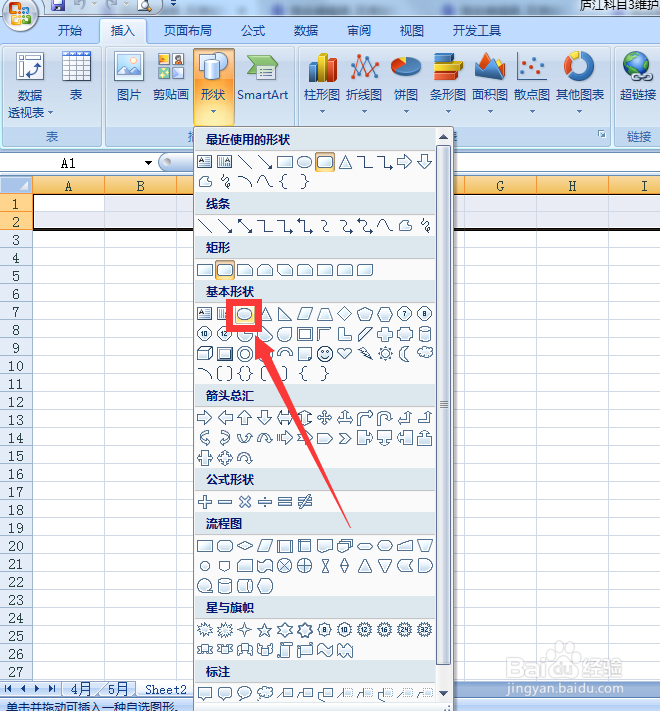This screenshot has height=711, width=660.
Task: Click Save in the quick access toolbar
Action: 58,5
